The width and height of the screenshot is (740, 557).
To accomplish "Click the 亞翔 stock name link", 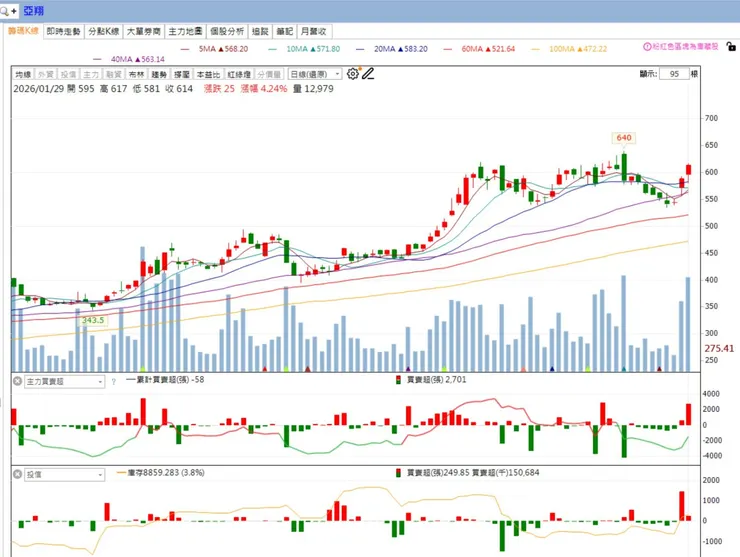I will click(x=34, y=10).
